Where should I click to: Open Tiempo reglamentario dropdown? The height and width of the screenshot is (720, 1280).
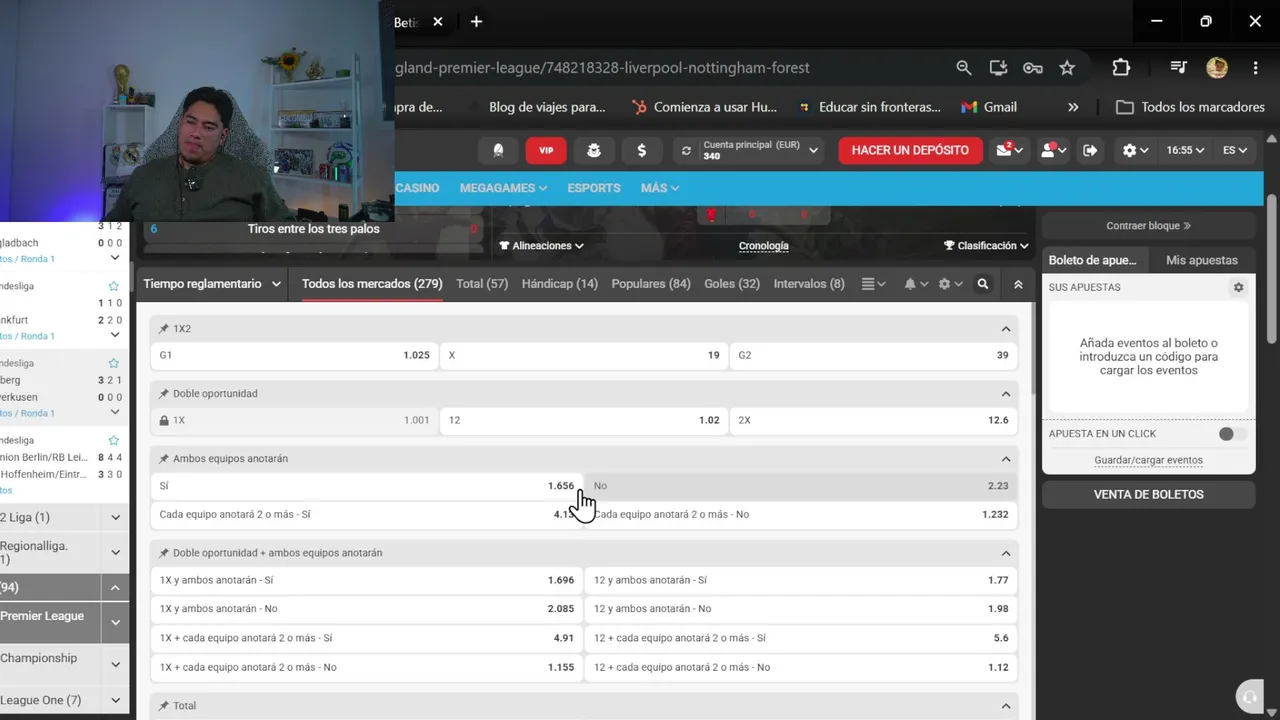point(212,284)
